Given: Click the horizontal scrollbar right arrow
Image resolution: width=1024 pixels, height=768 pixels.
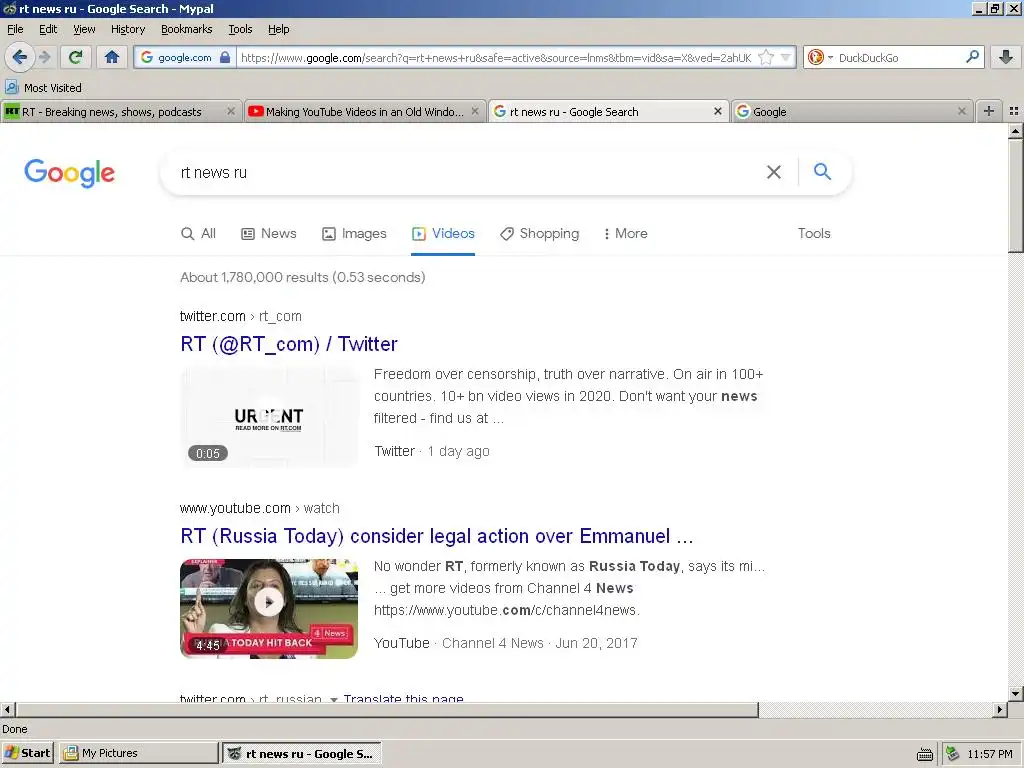Looking at the screenshot, I should coord(1000,709).
